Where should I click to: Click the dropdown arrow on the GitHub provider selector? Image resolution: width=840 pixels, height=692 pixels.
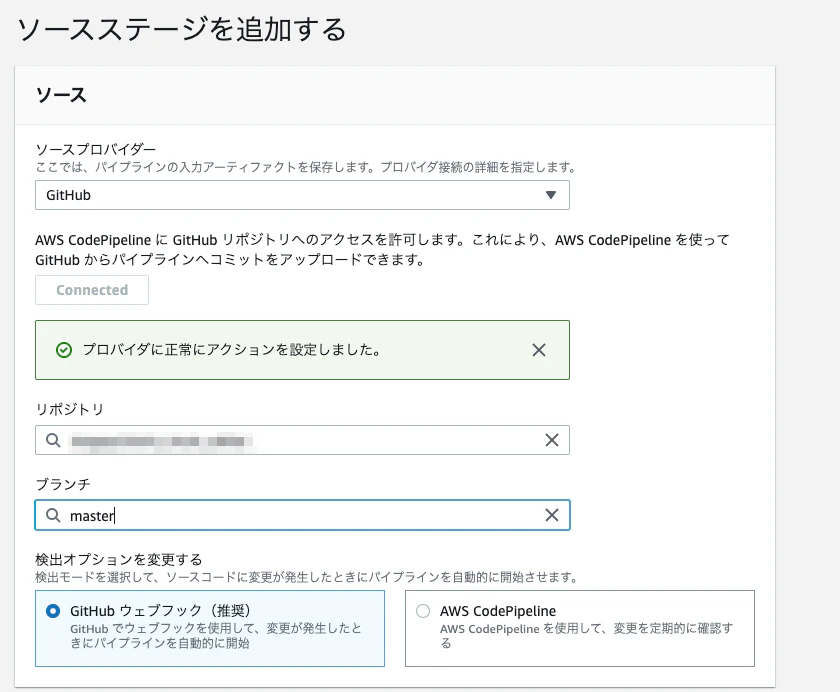(549, 196)
